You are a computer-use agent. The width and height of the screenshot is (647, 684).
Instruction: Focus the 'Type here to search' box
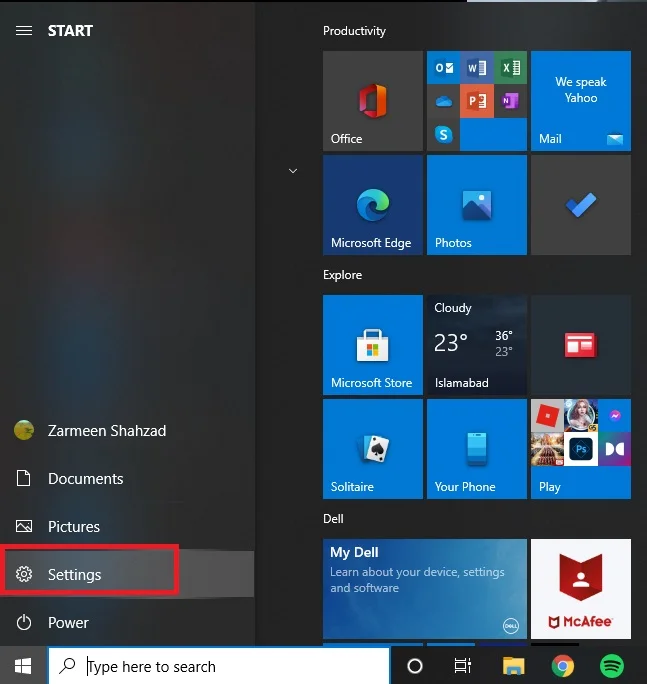pyautogui.click(x=219, y=666)
